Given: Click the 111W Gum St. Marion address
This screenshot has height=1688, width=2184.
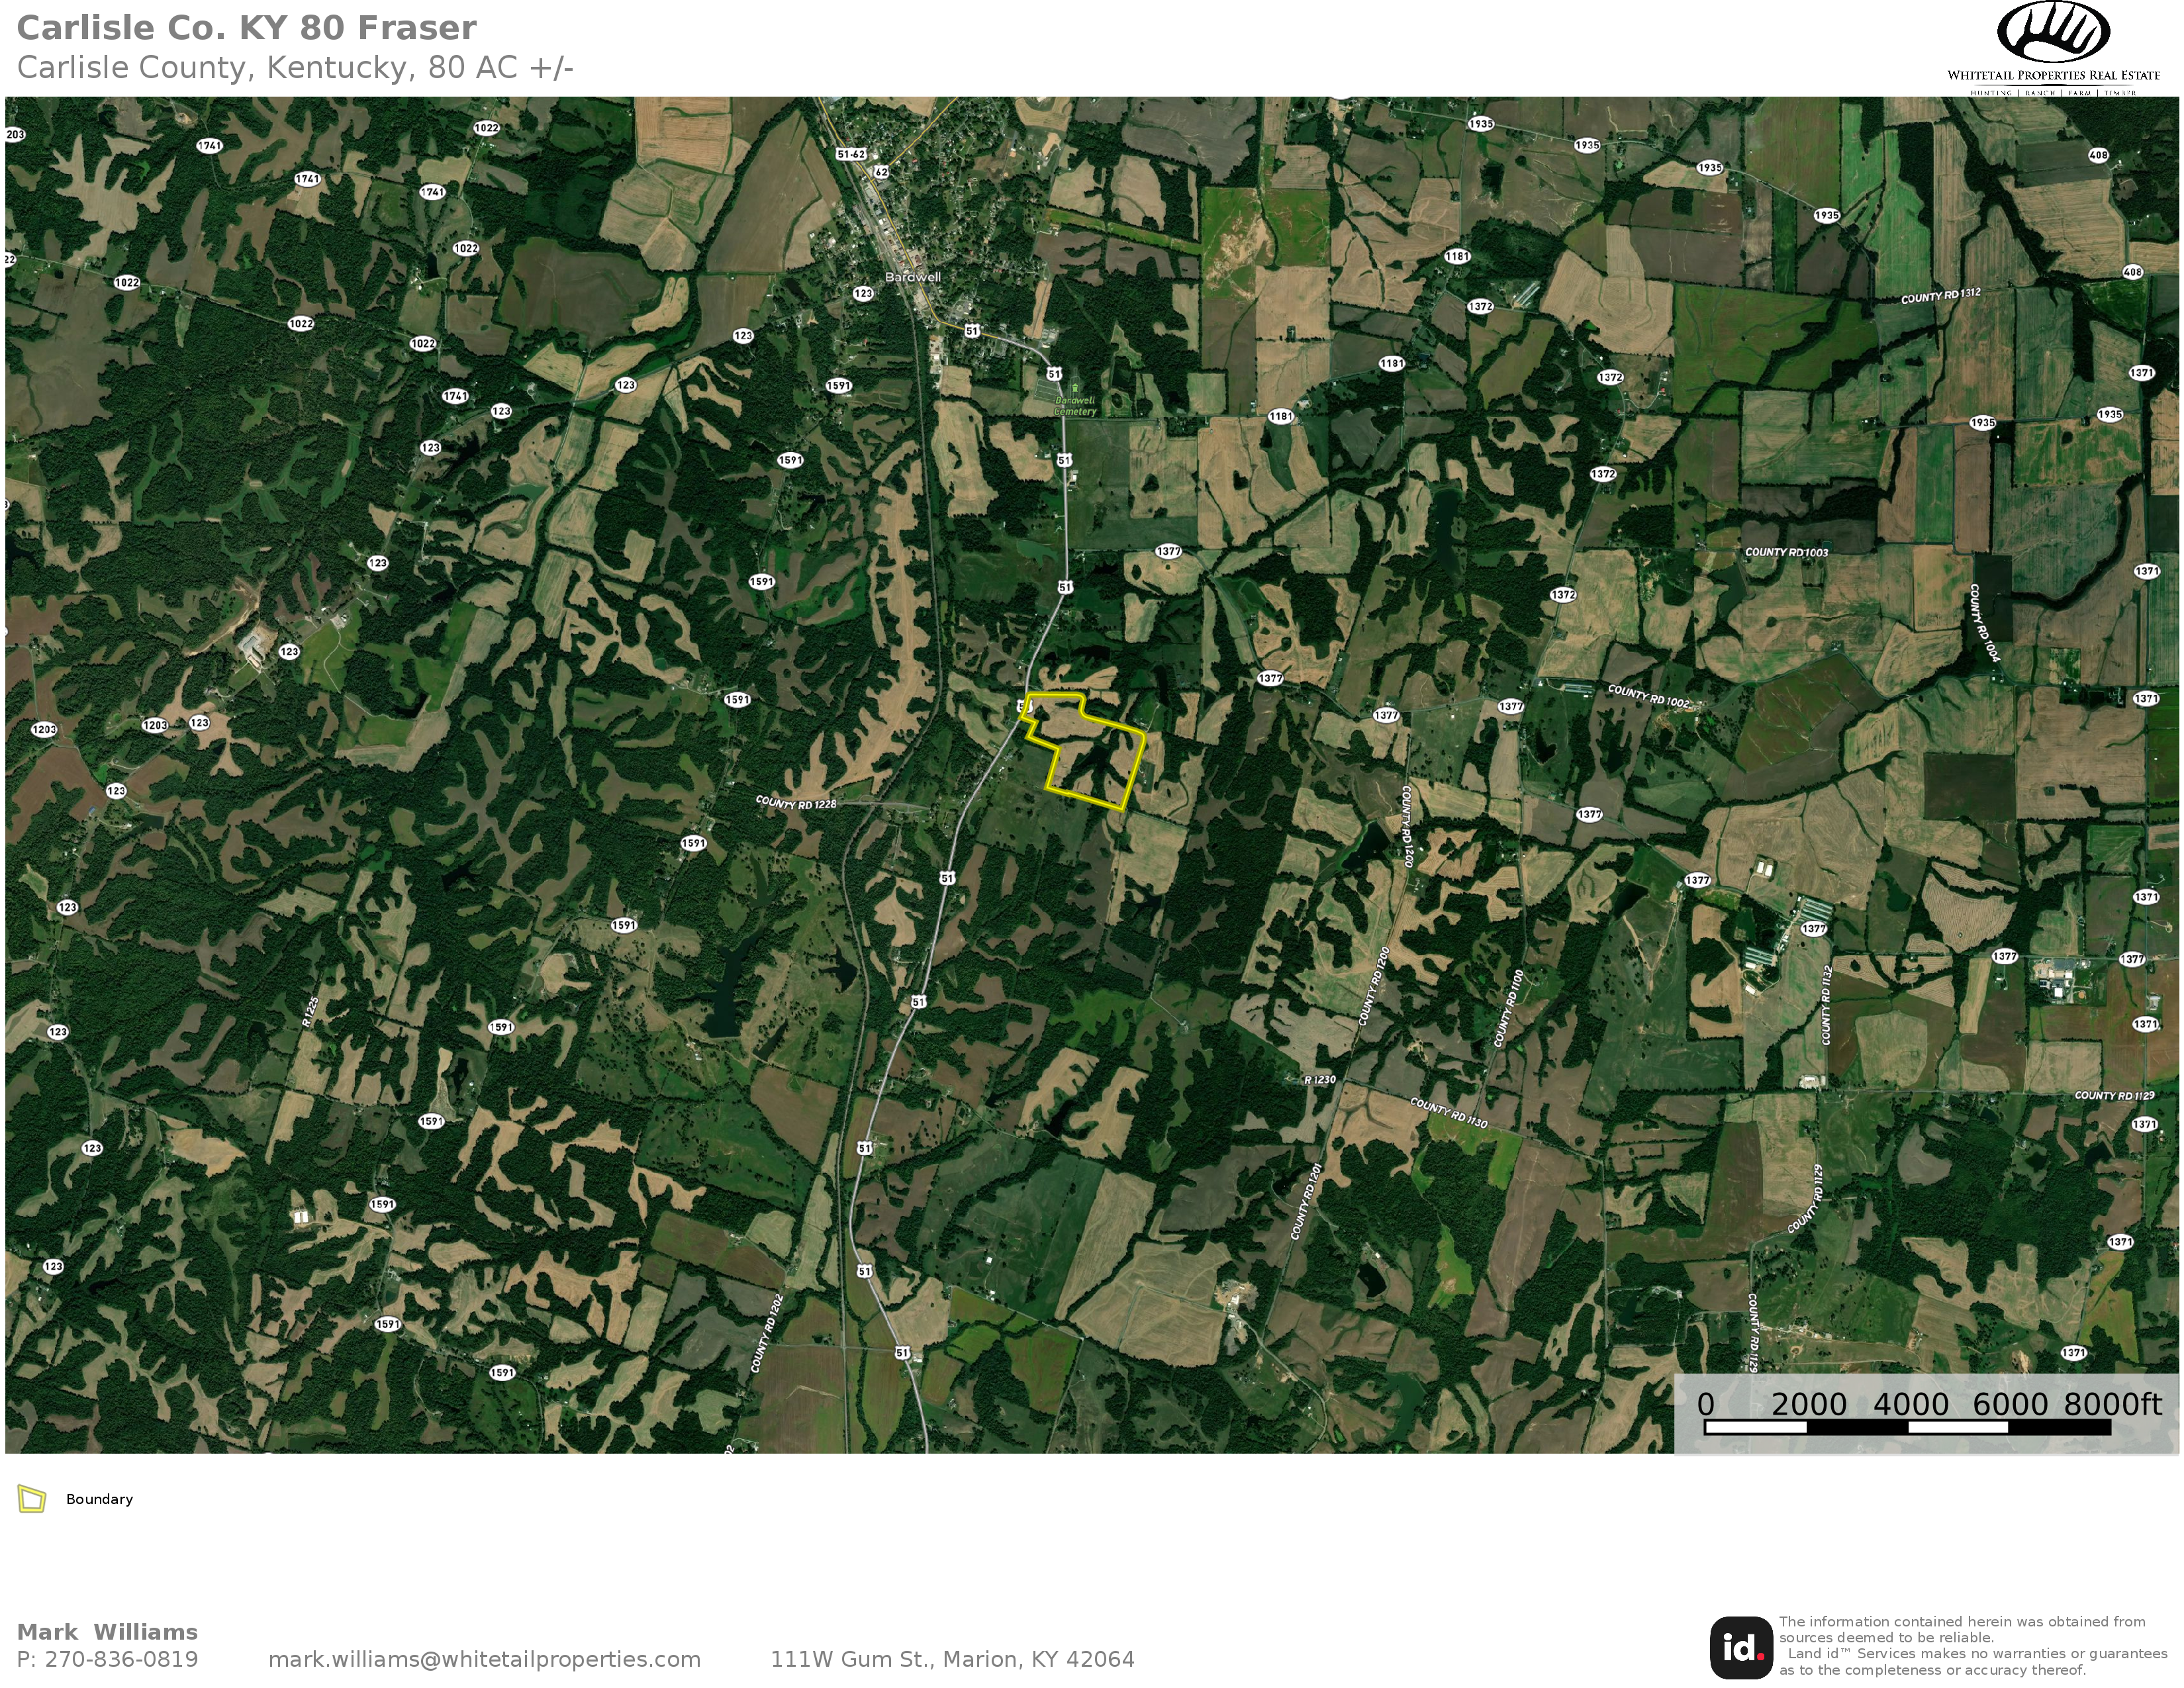Looking at the screenshot, I should pos(952,1659).
